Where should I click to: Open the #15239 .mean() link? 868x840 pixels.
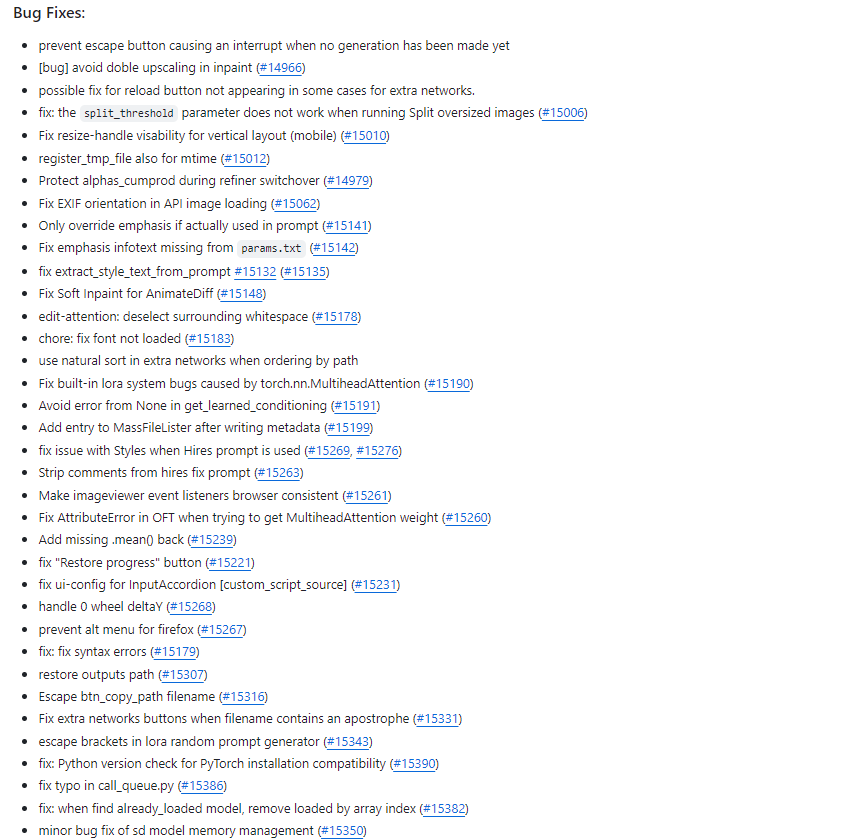(x=212, y=540)
